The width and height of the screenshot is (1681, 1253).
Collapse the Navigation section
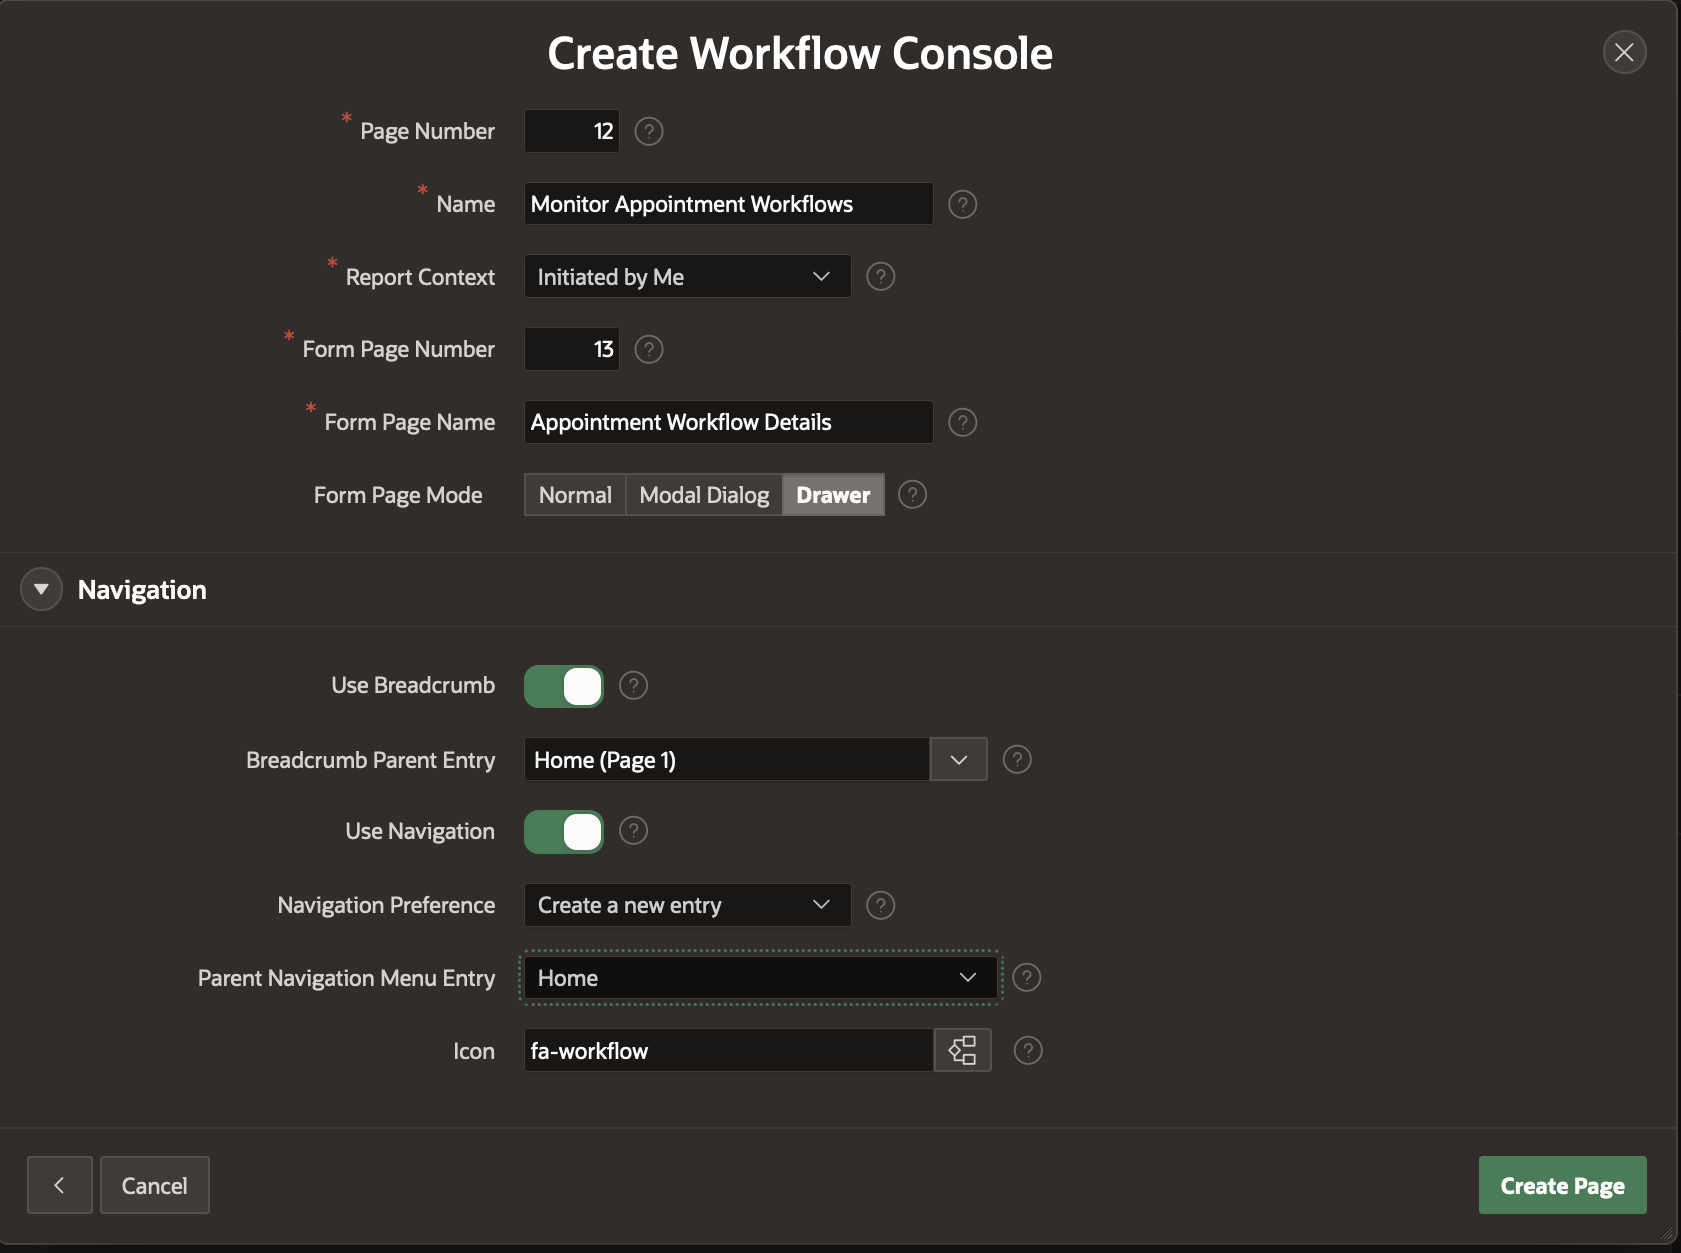pos(41,589)
